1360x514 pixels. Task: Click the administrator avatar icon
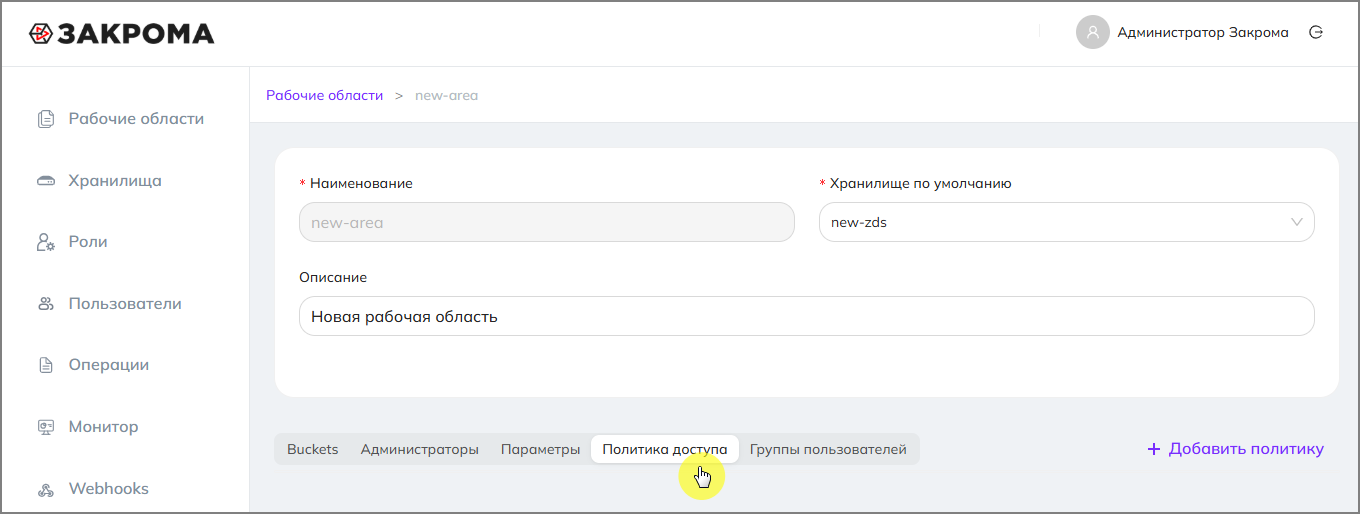point(1093,32)
